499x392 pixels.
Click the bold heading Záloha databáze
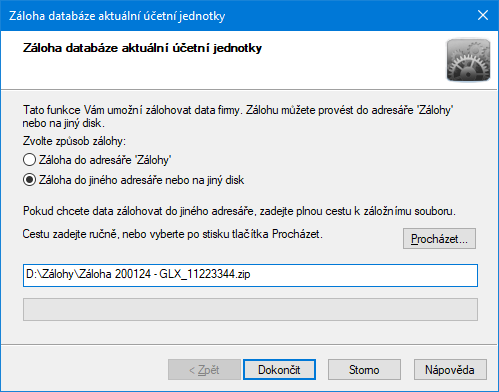coord(142,48)
